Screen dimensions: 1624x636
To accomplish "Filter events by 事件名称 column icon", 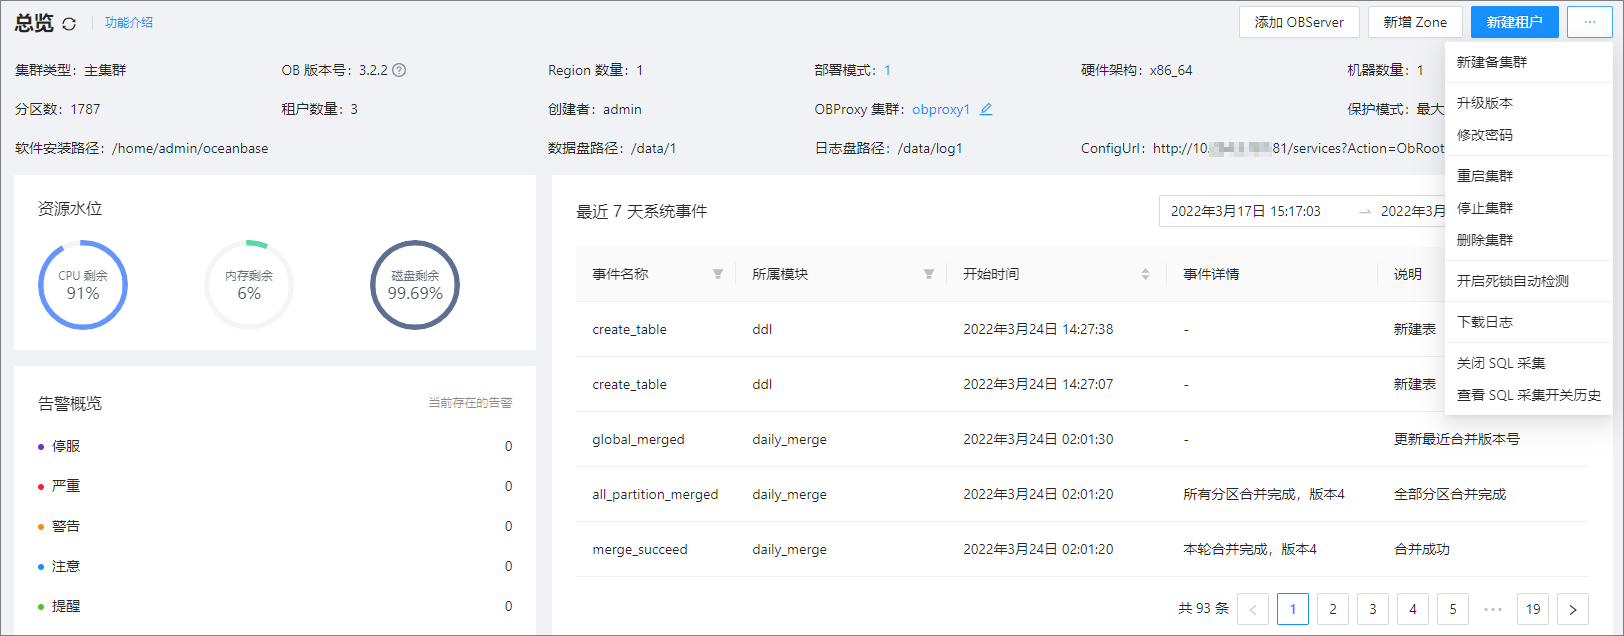I will (717, 274).
